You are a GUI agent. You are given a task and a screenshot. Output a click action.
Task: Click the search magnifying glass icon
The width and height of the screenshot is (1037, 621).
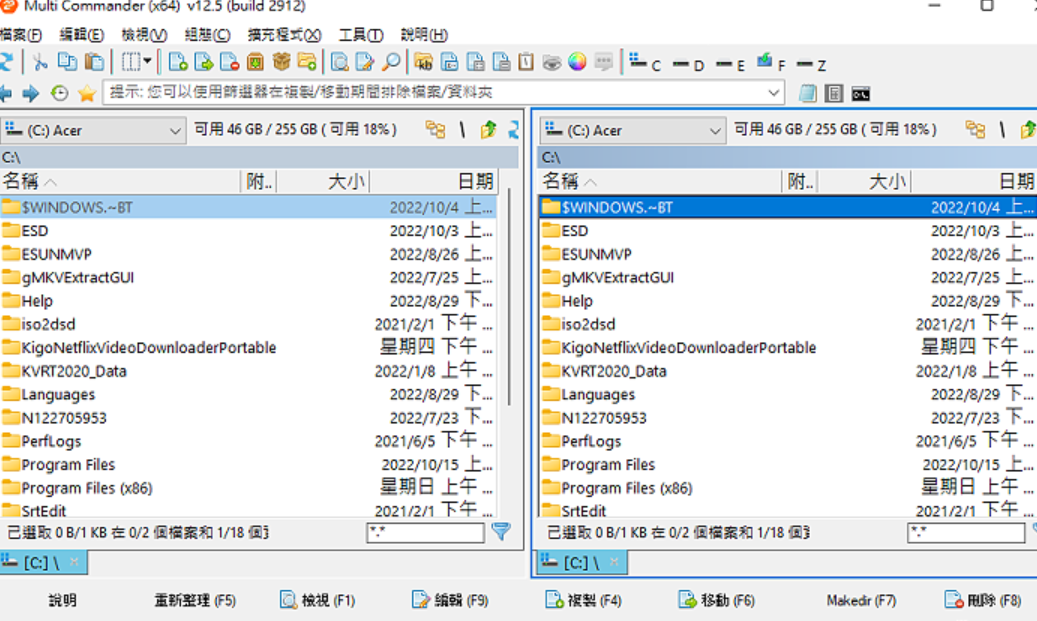(x=391, y=62)
